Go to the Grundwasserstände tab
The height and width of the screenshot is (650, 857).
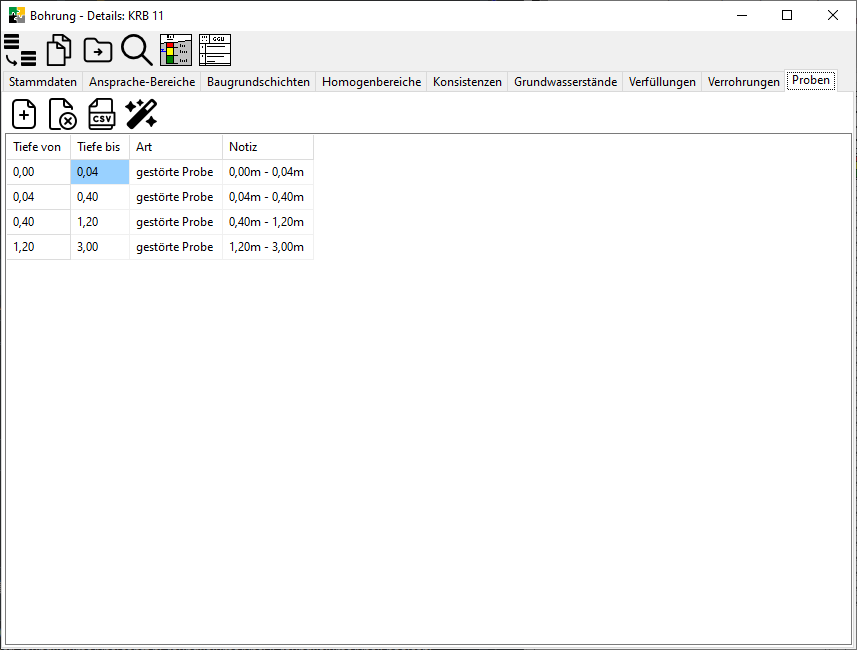pos(565,82)
